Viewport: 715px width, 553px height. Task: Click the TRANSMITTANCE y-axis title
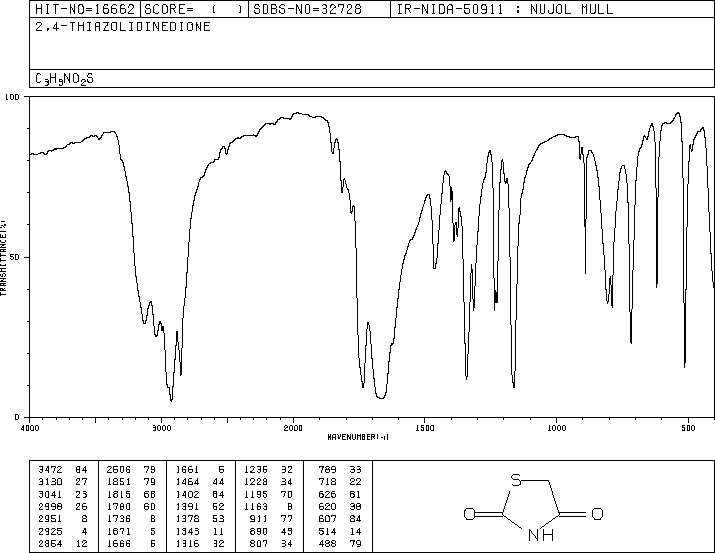pos(3,258)
